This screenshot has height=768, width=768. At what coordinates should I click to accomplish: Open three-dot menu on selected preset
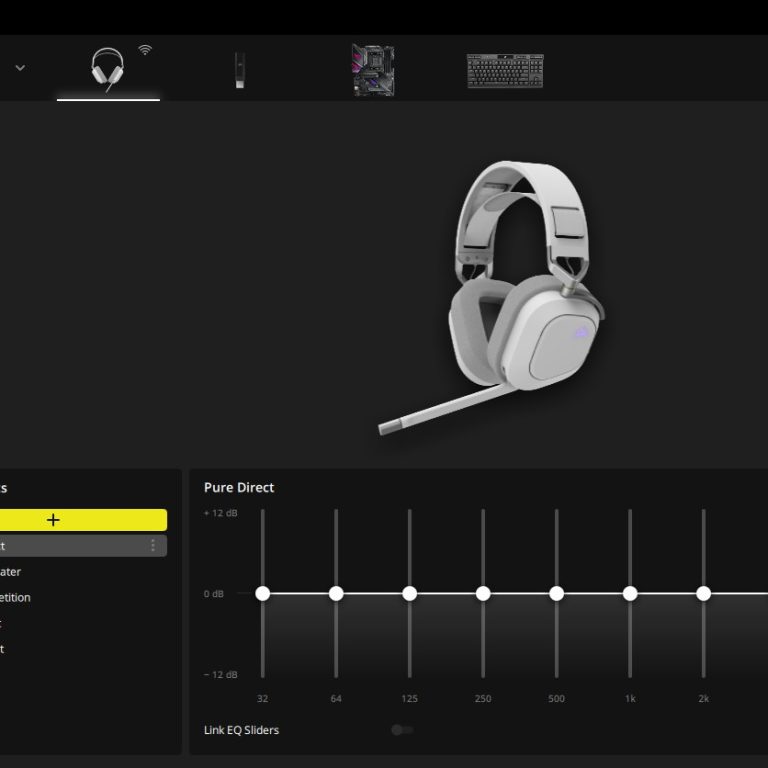pos(153,546)
